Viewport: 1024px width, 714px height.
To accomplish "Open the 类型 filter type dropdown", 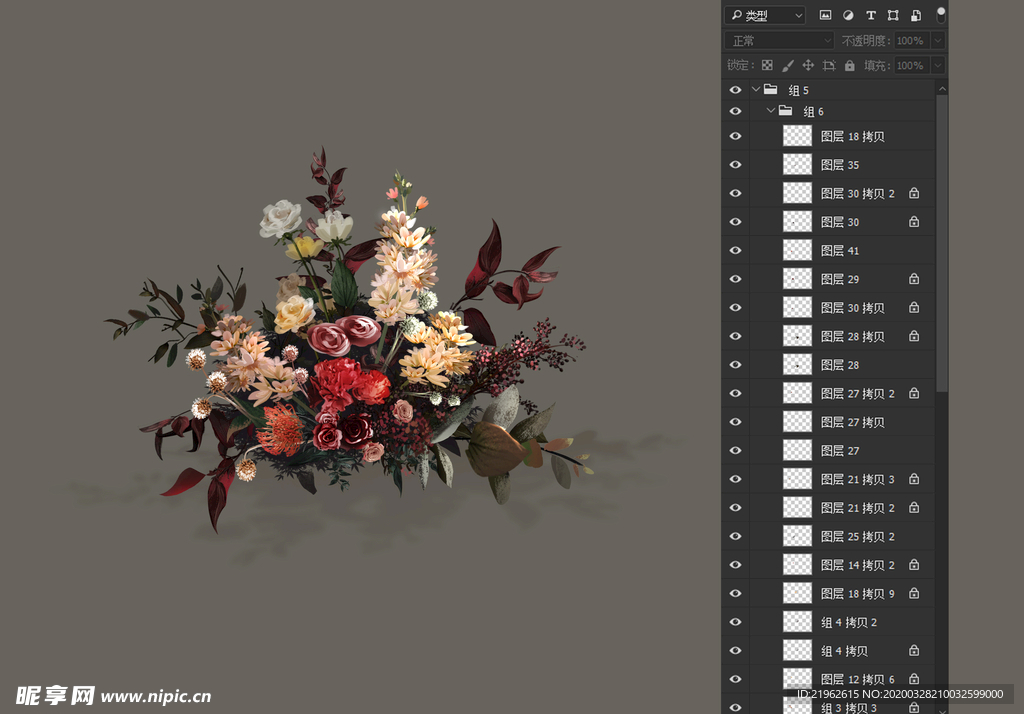I will click(x=765, y=15).
